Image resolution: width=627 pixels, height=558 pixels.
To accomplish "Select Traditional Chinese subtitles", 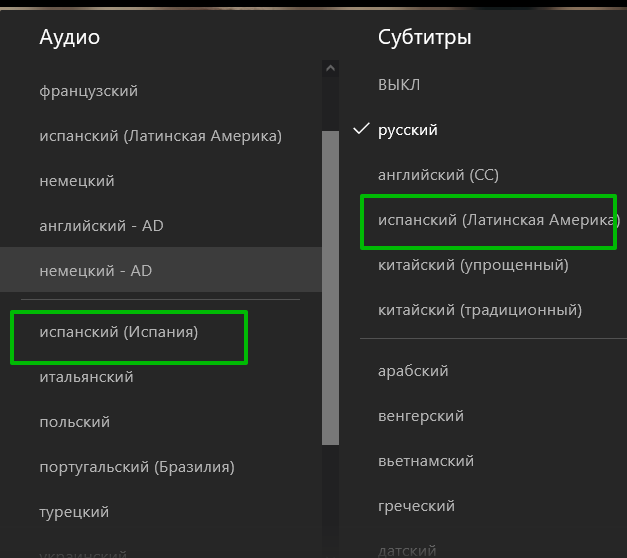I will [479, 310].
